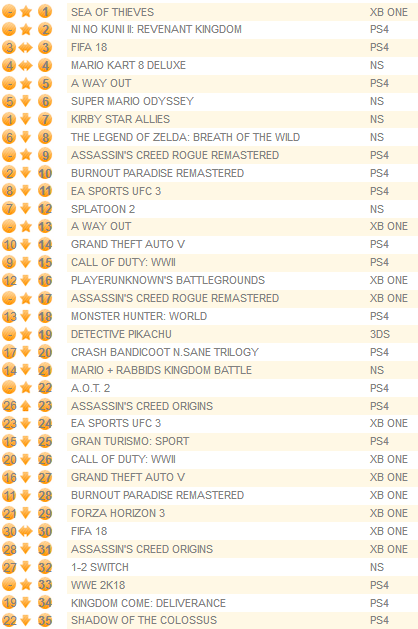Select the Kirby Star Allies title
Viewport: 418px width, 629px height.
click(120, 119)
